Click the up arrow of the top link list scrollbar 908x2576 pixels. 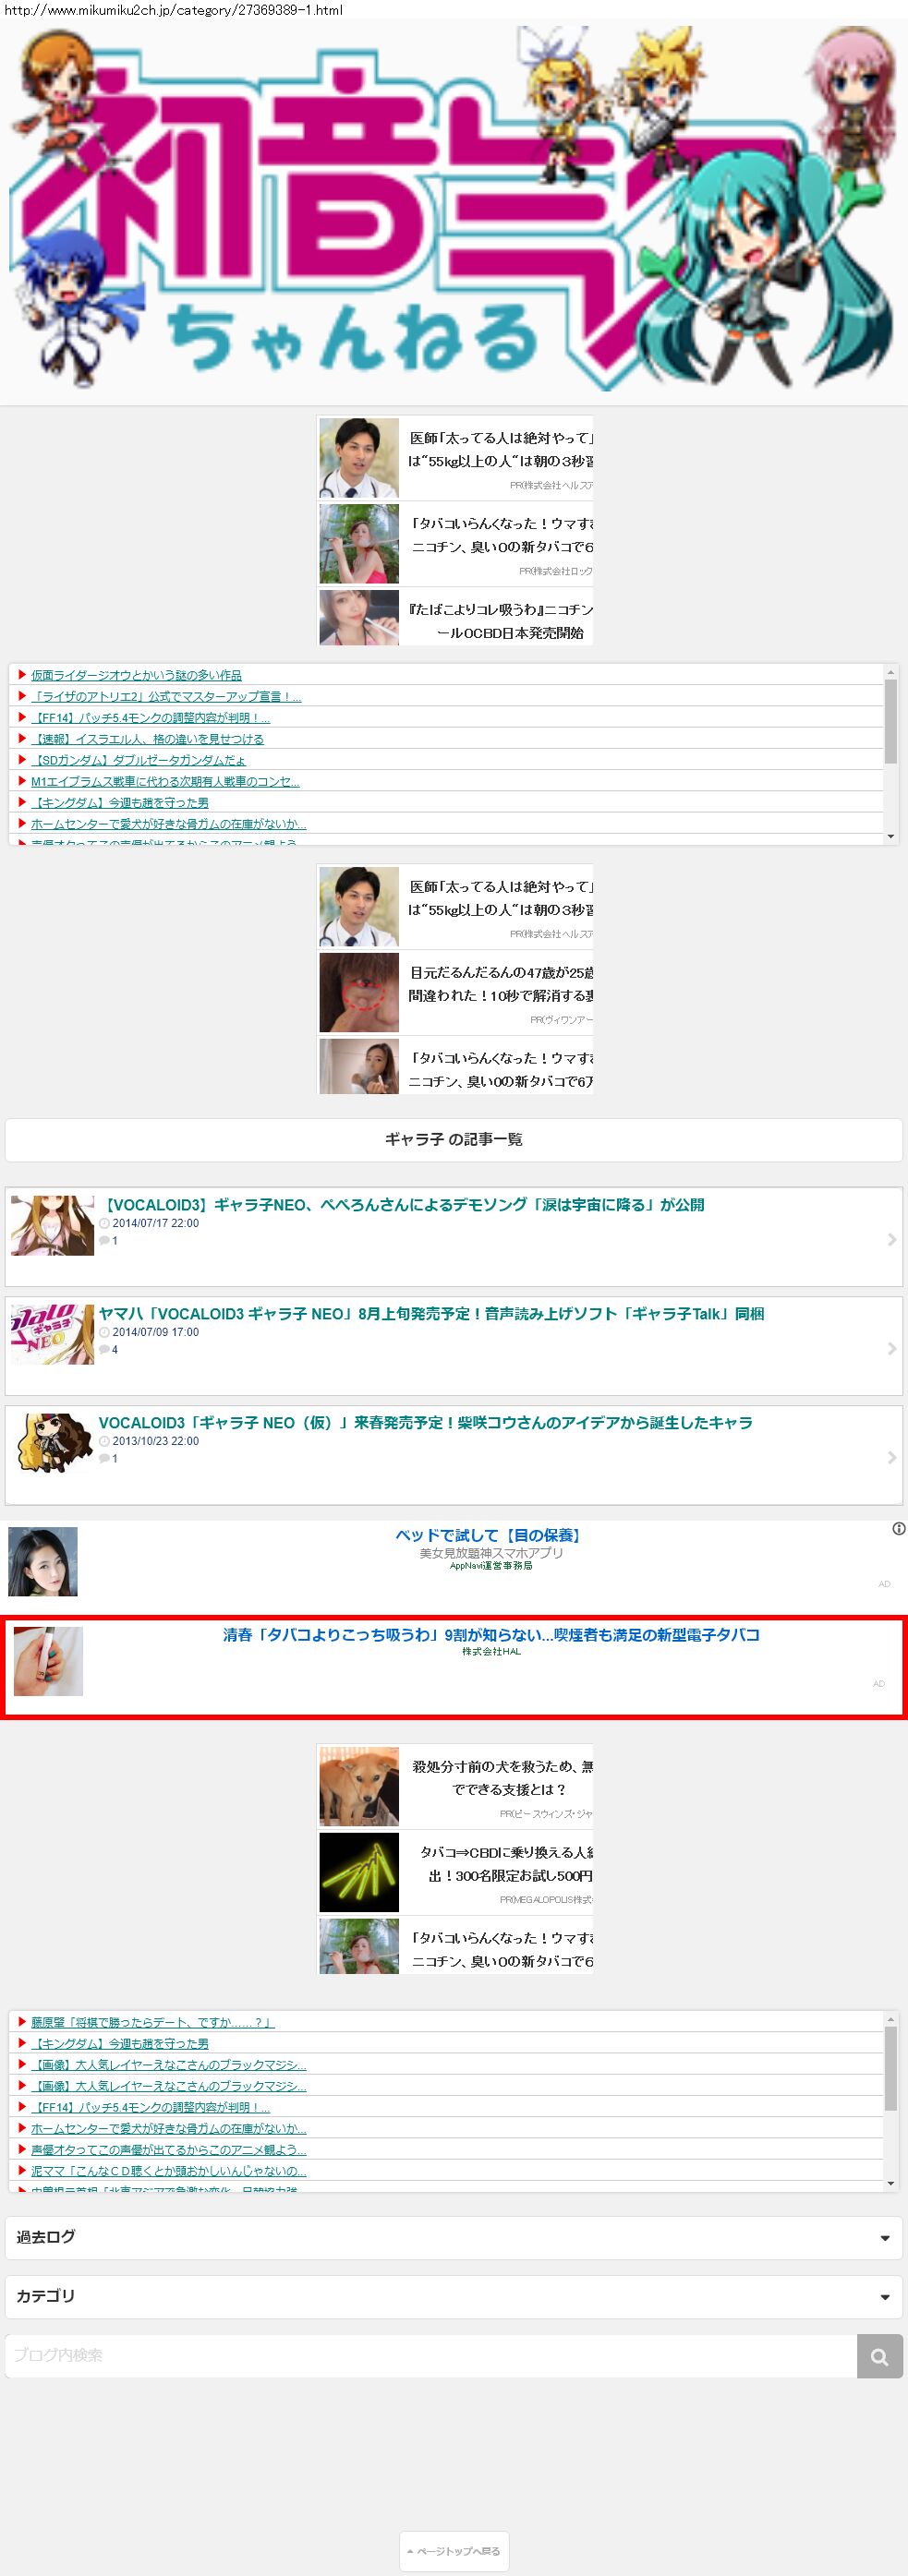890,673
